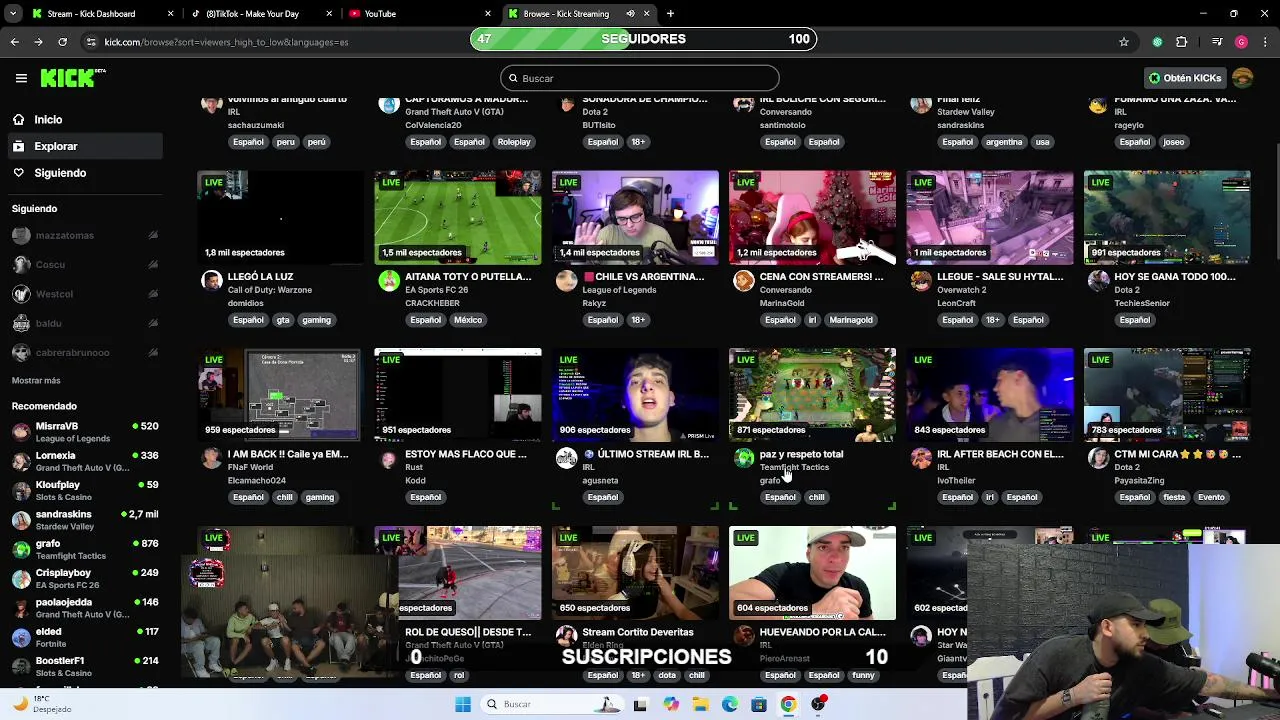1280x720 pixels.
Task: Click grafo avatar in recommended list
Action: click(21, 549)
